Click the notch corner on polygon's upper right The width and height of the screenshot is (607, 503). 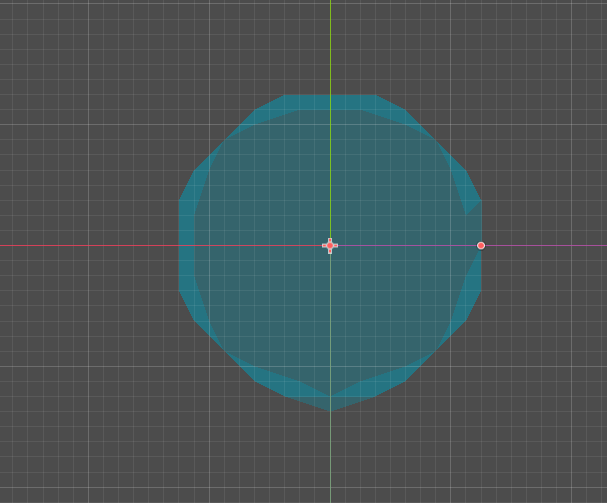pos(466,215)
